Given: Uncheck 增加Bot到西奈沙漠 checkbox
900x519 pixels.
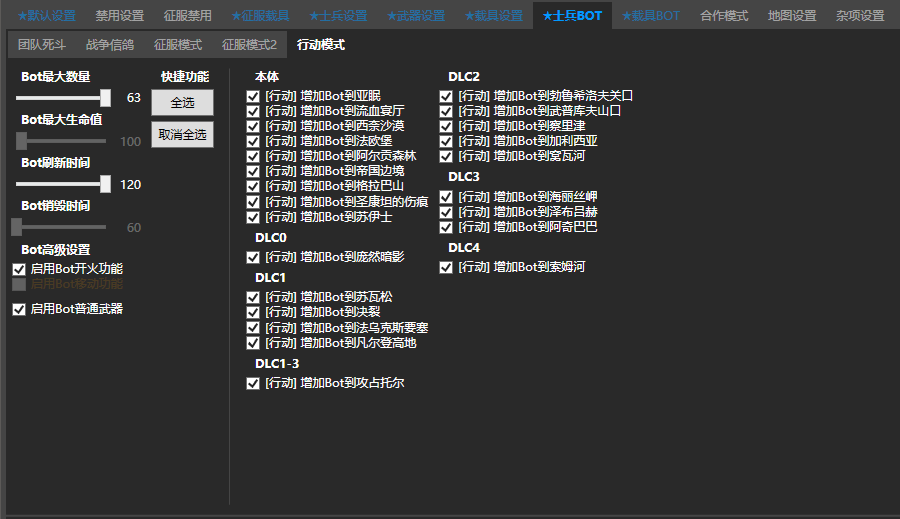Looking at the screenshot, I should [x=253, y=126].
